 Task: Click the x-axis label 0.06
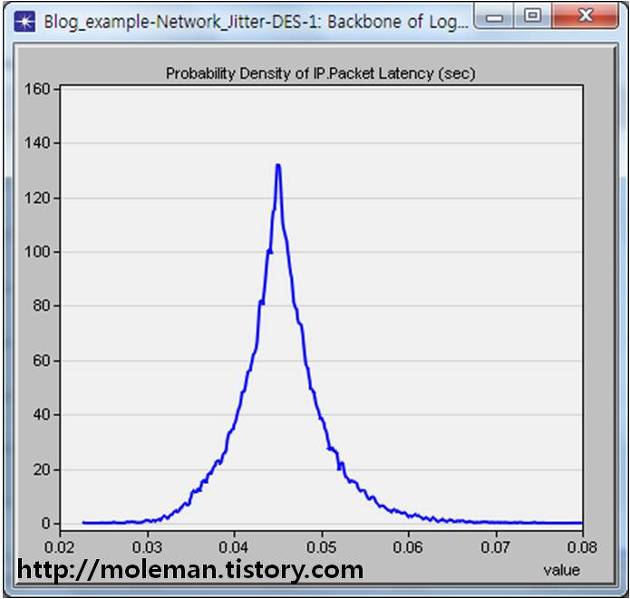[408, 547]
